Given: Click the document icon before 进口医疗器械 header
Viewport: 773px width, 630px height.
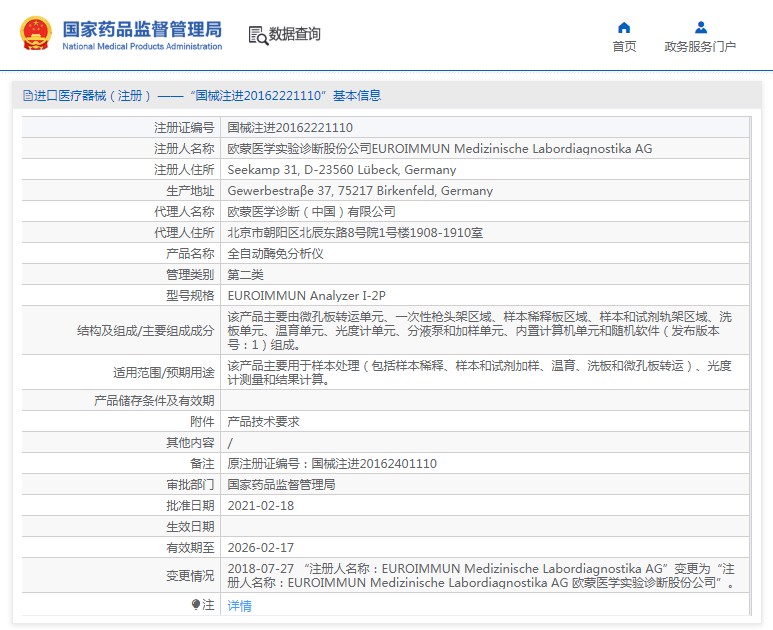Looking at the screenshot, I should [x=27, y=96].
